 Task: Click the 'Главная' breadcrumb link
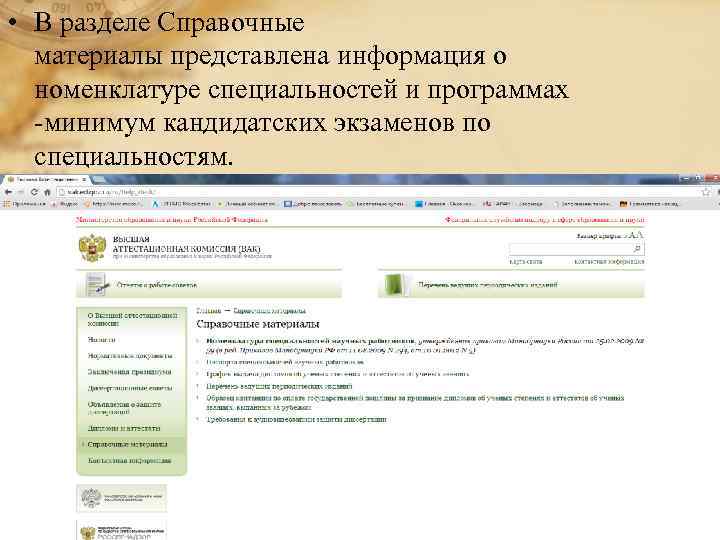(208, 311)
